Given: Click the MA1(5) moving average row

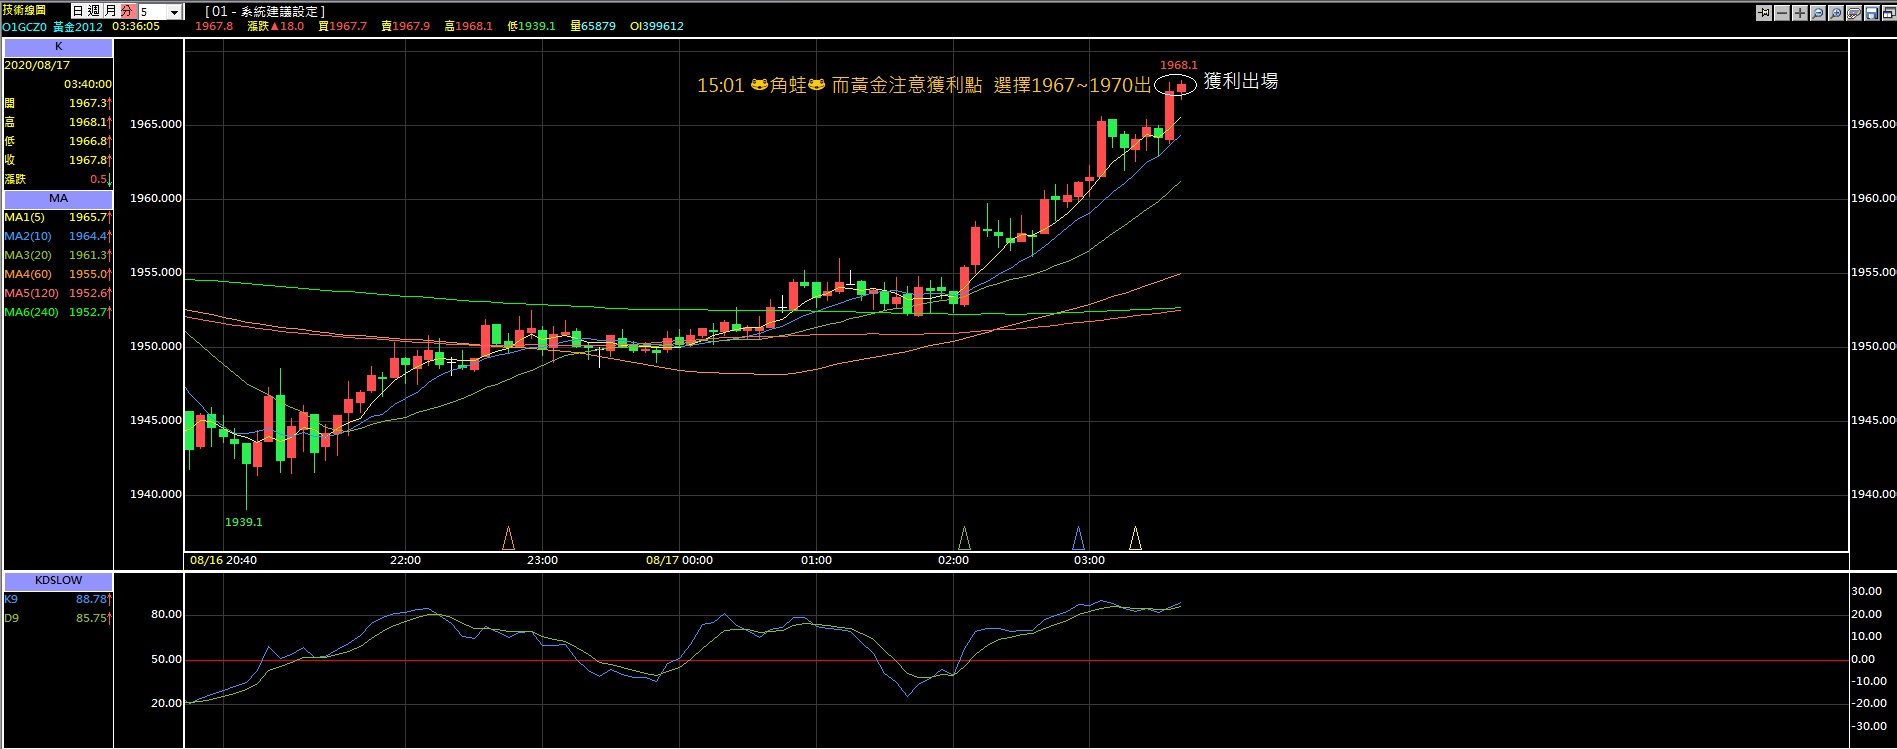Looking at the screenshot, I should click(x=58, y=217).
